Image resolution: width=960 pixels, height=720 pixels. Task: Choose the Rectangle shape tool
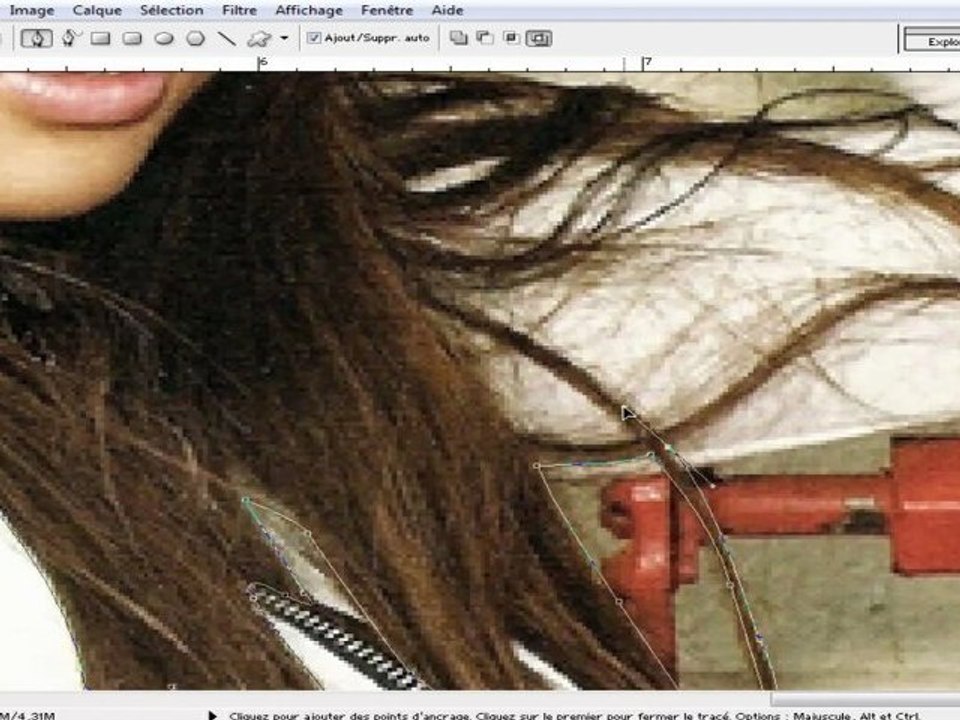coord(100,39)
